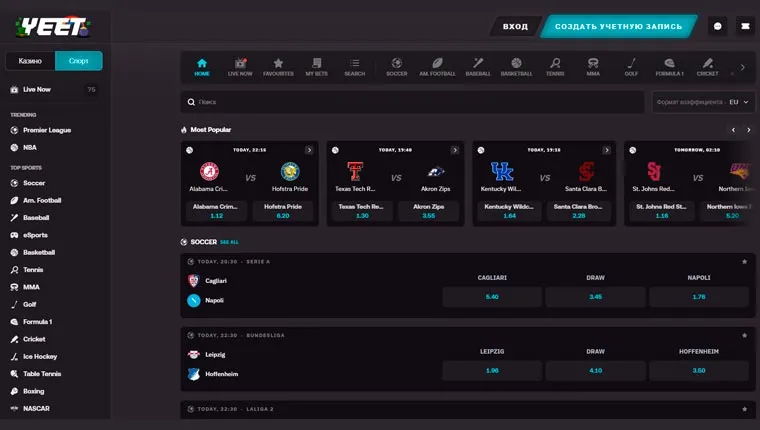Viewport: 760px width, 430px height.
Task: Show previous Most Popular matches
Action: click(733, 130)
